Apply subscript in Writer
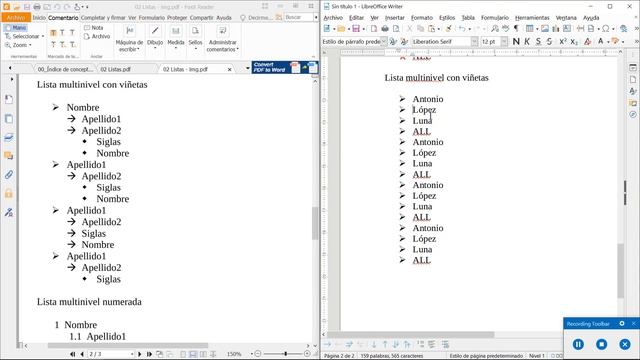The image size is (640, 360). pyautogui.click(x=574, y=41)
